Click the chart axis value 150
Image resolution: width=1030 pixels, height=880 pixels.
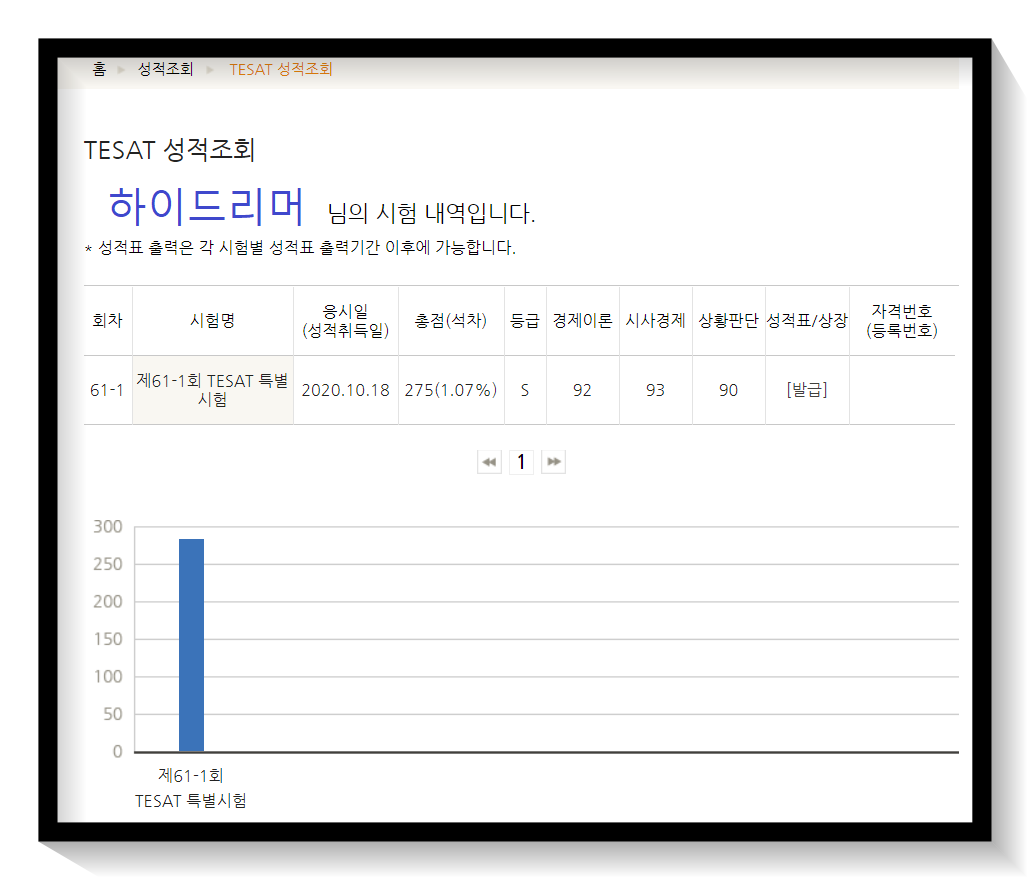coord(108,639)
